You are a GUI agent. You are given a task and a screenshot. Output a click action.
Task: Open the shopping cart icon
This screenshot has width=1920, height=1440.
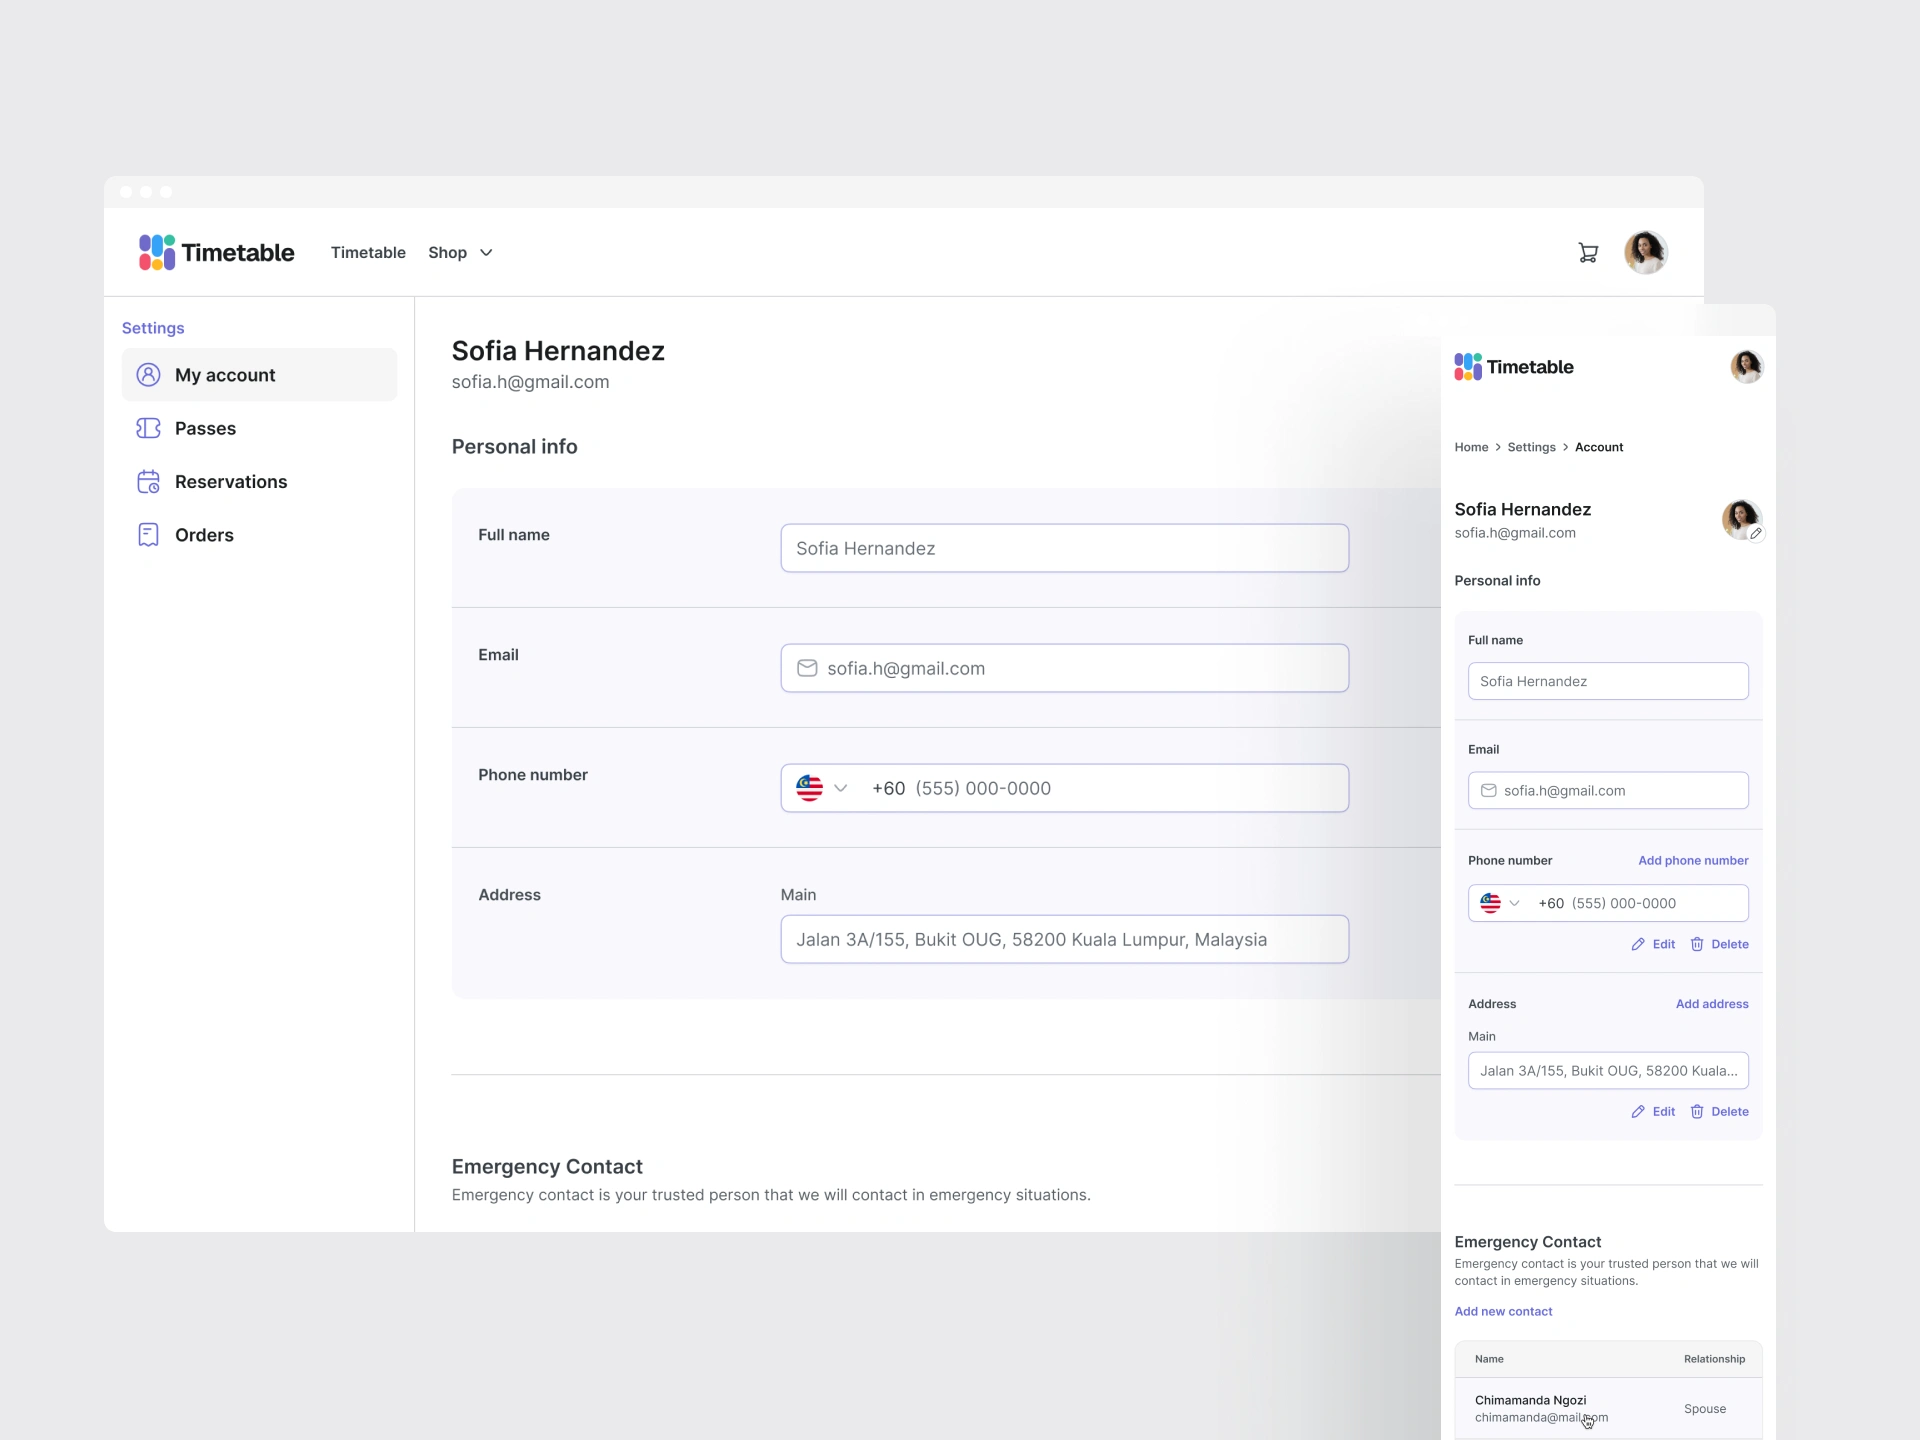click(x=1587, y=253)
